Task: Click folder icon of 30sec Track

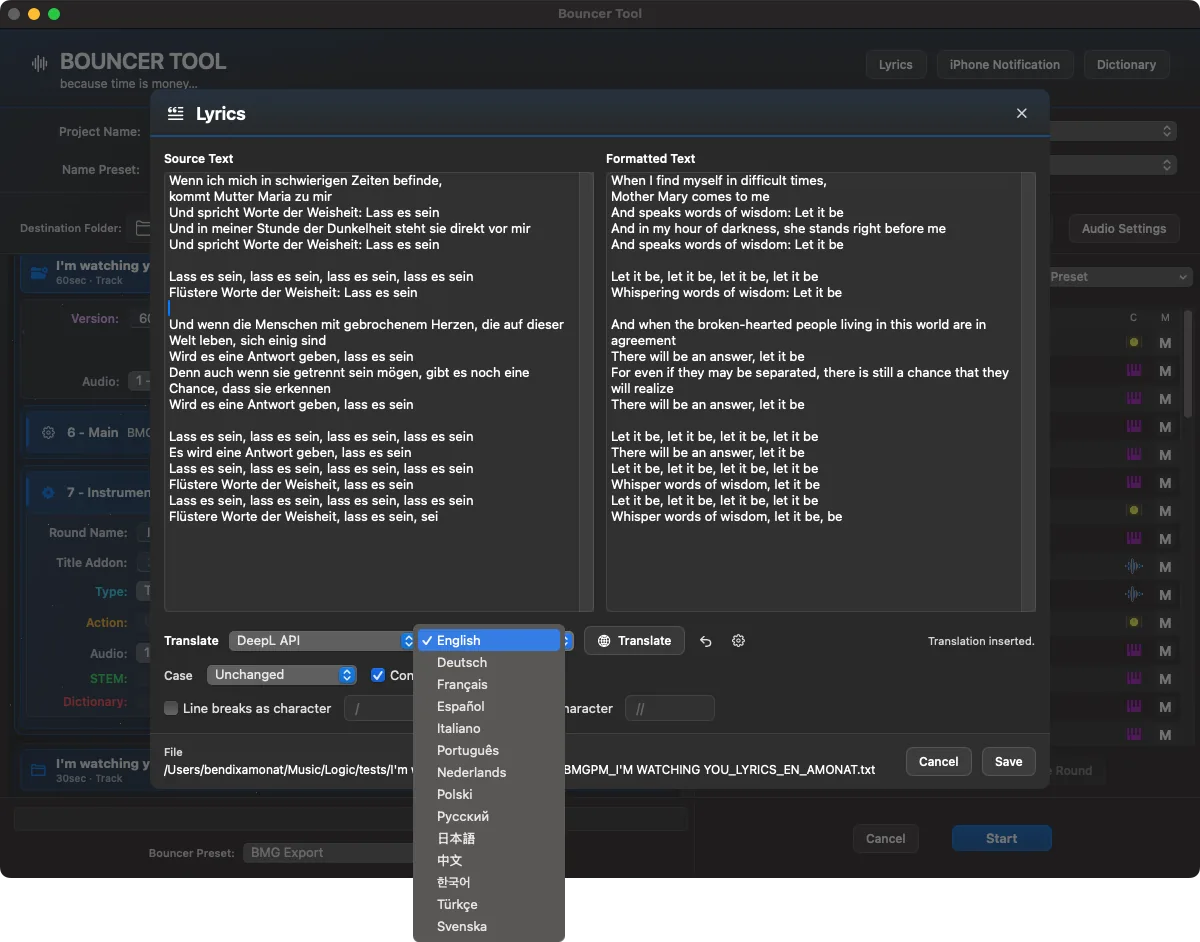Action: (39, 770)
